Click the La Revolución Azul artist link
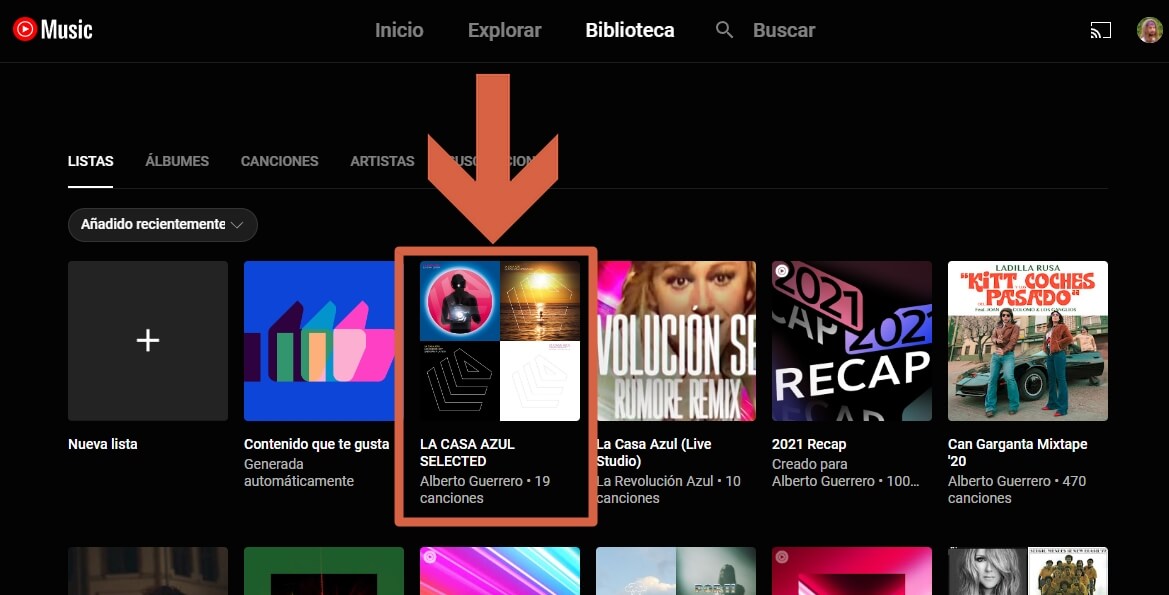Image resolution: width=1169 pixels, height=595 pixels. (655, 481)
